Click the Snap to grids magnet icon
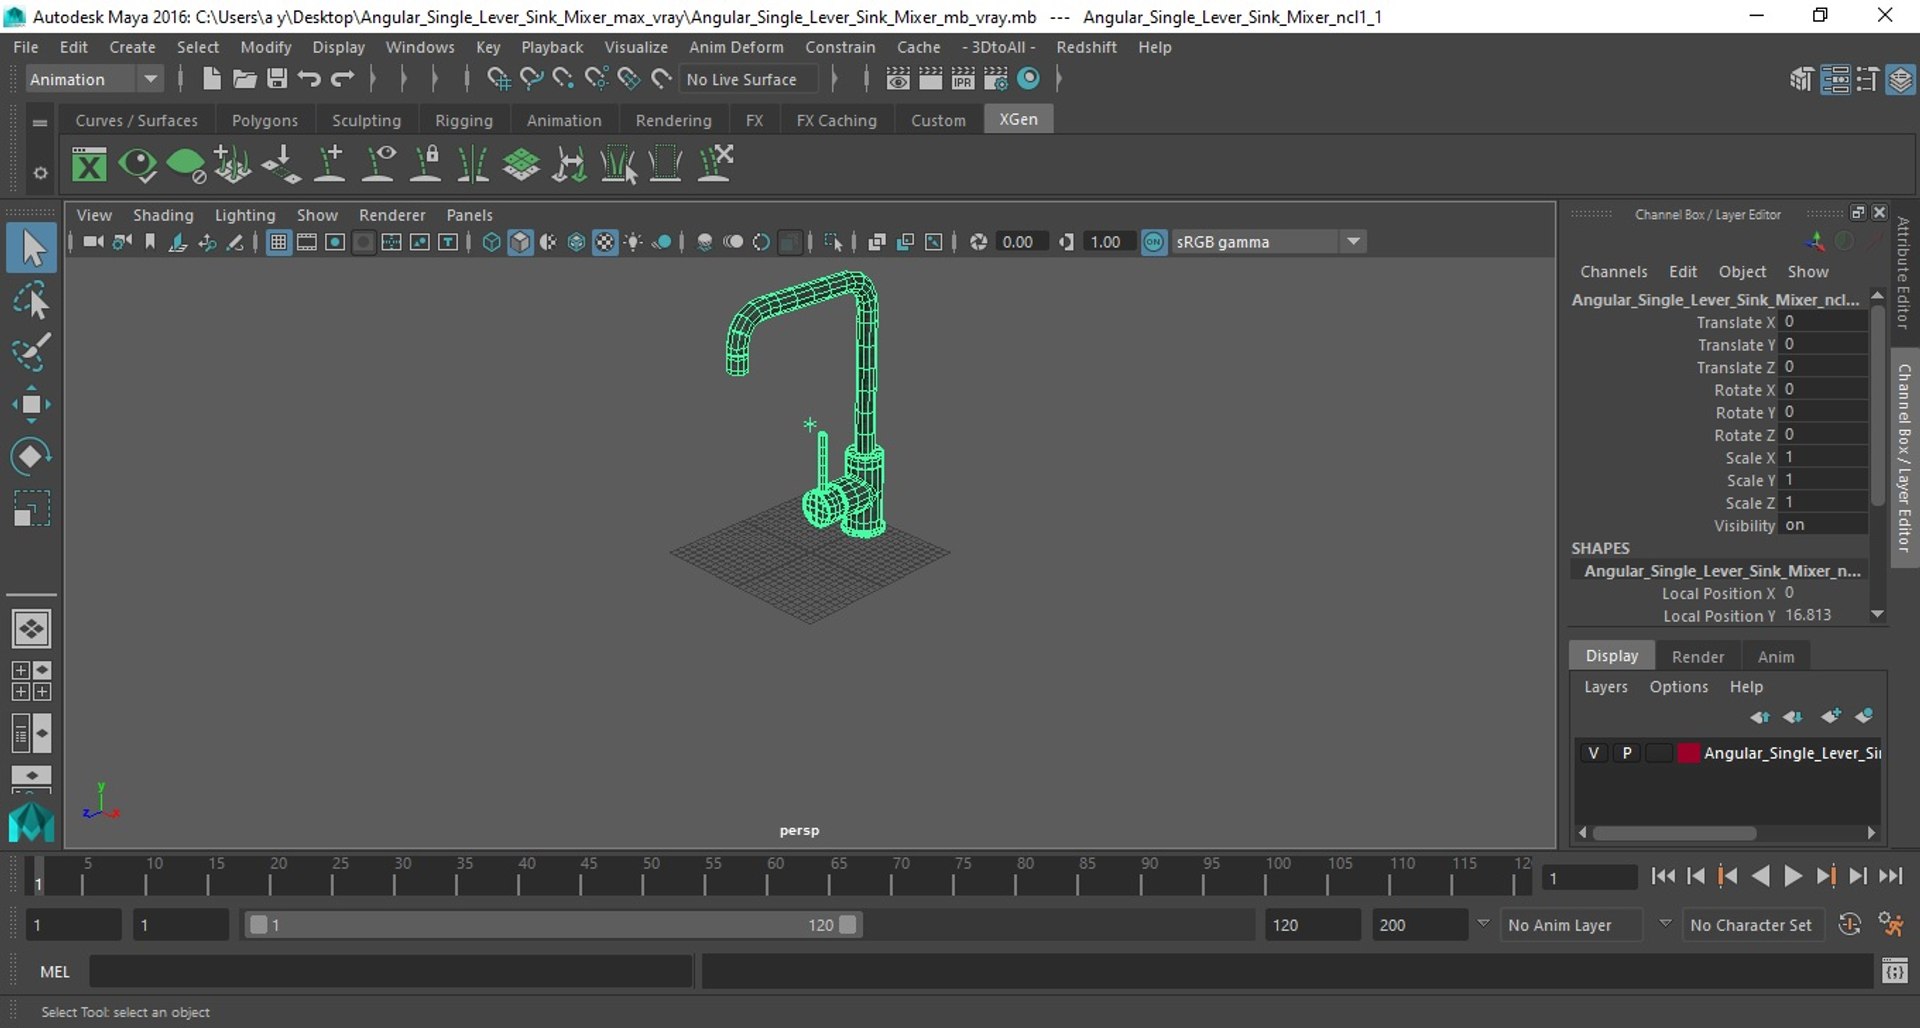Screen dimensions: 1920x1028 pos(498,79)
